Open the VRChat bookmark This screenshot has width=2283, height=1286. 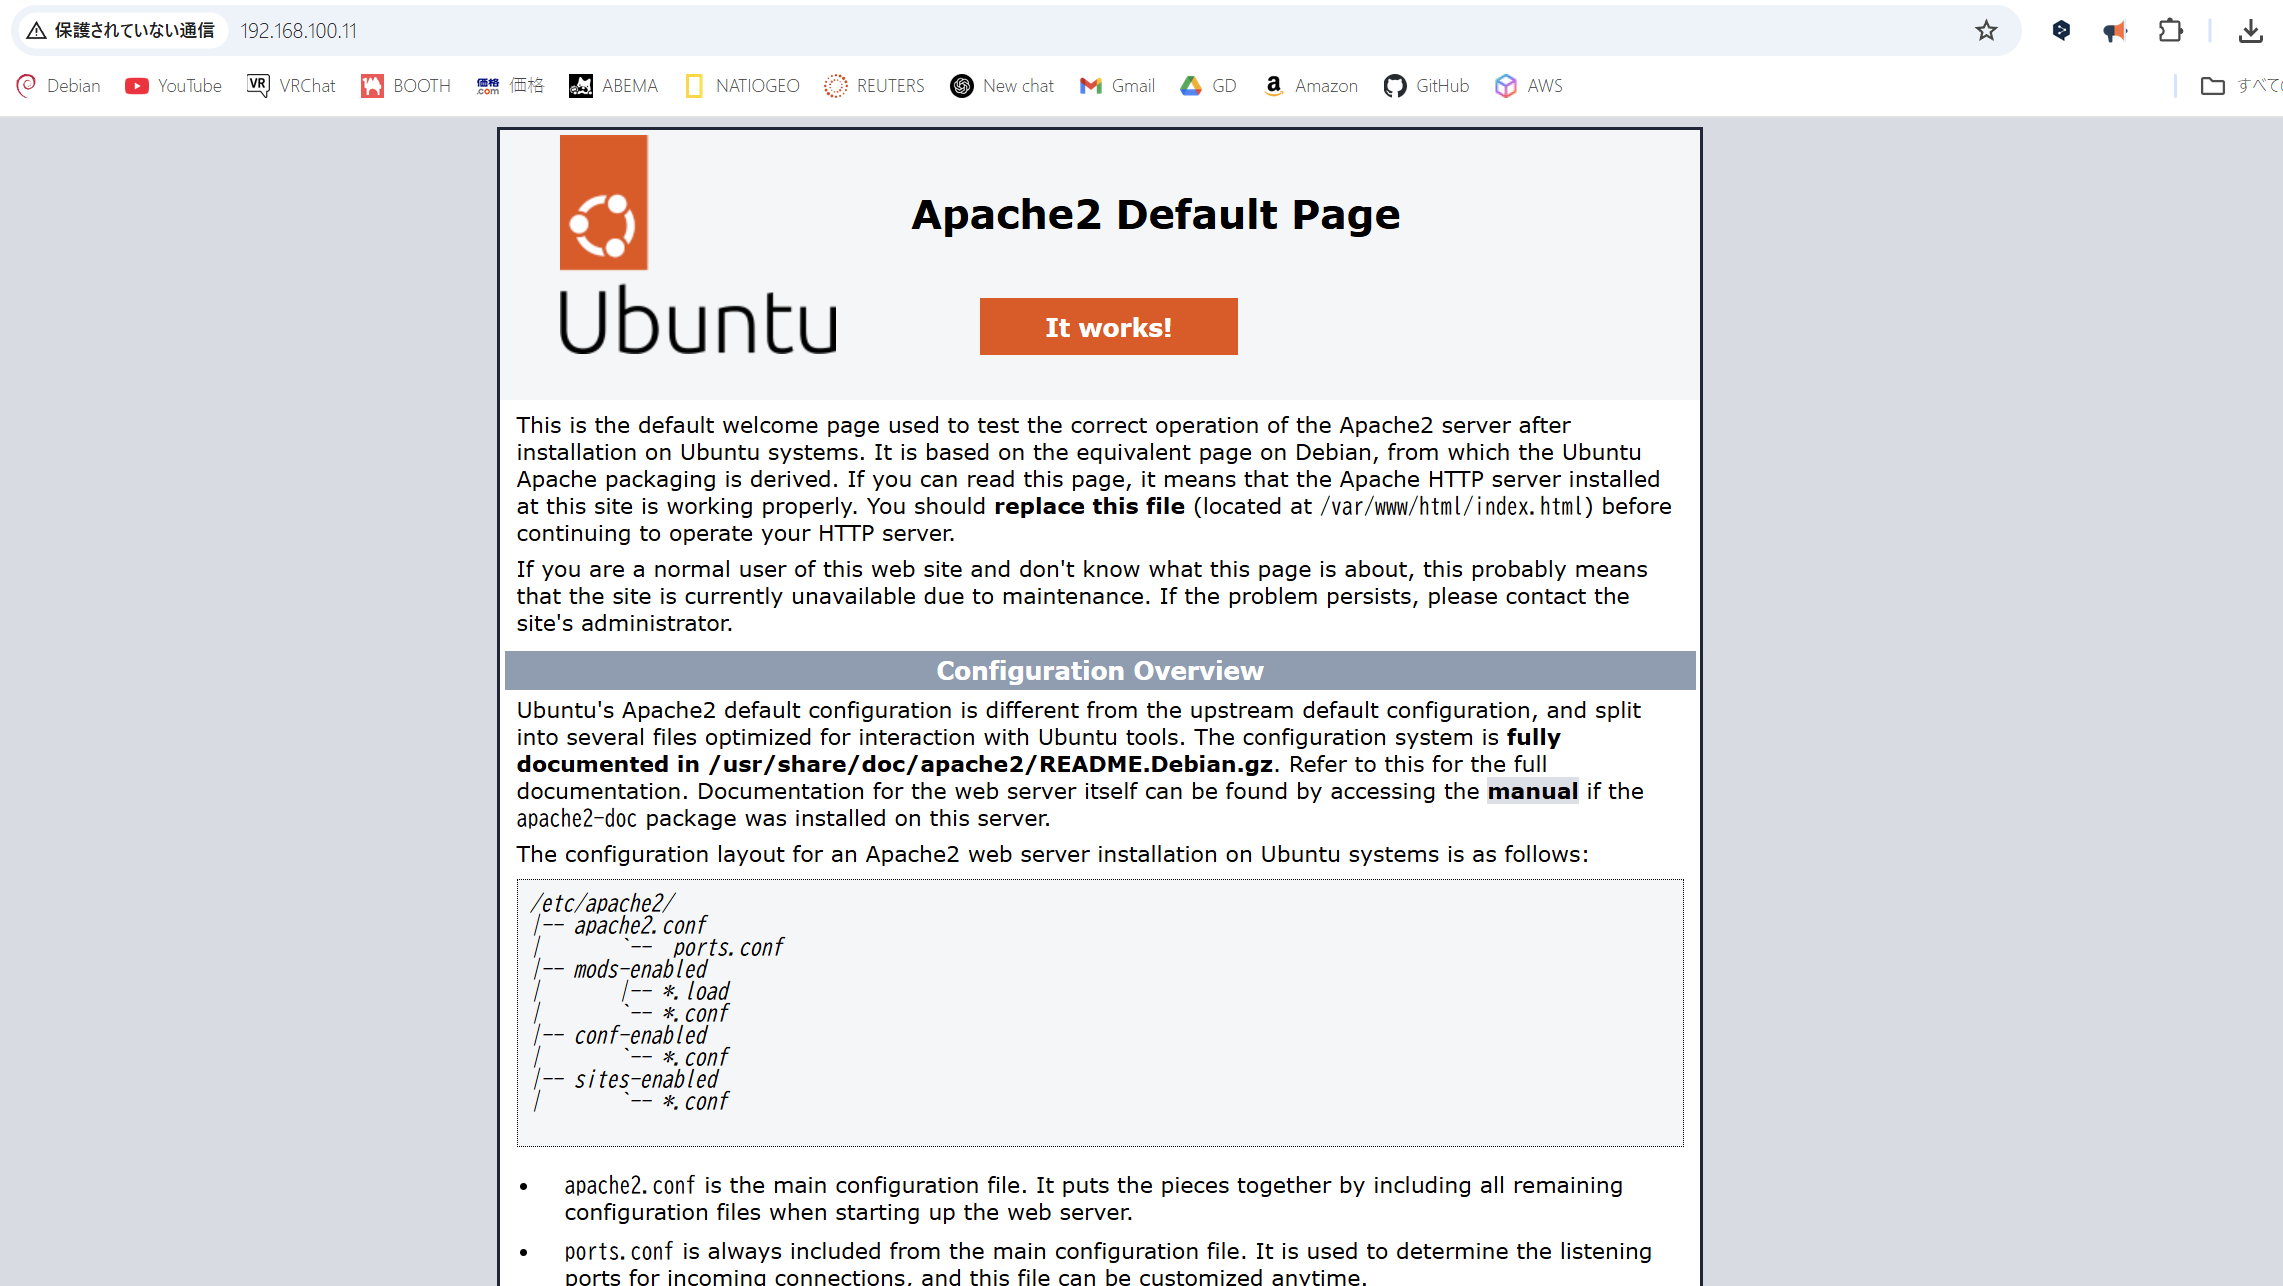click(291, 86)
